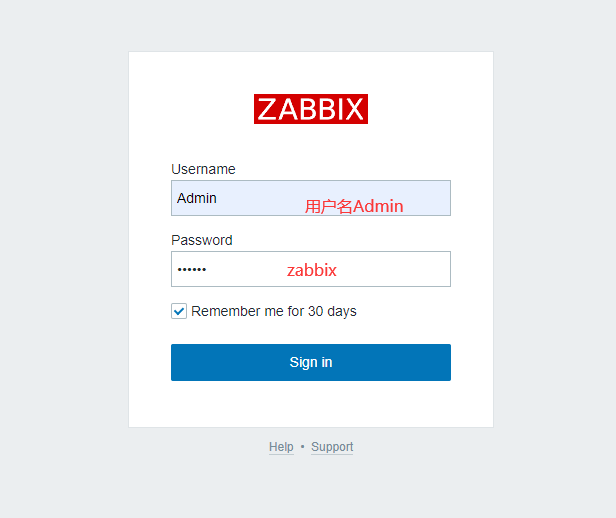The height and width of the screenshot is (518, 616).
Task: Place cursor on "Admin" text in Username
Action: 196,198
